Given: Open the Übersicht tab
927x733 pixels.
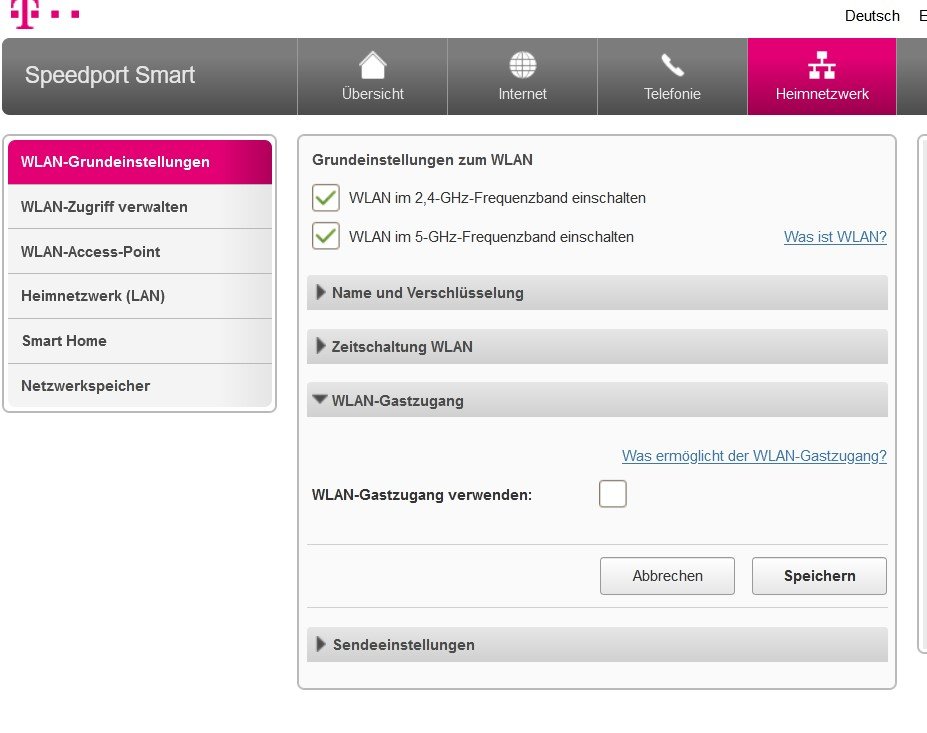Looking at the screenshot, I should click(372, 77).
